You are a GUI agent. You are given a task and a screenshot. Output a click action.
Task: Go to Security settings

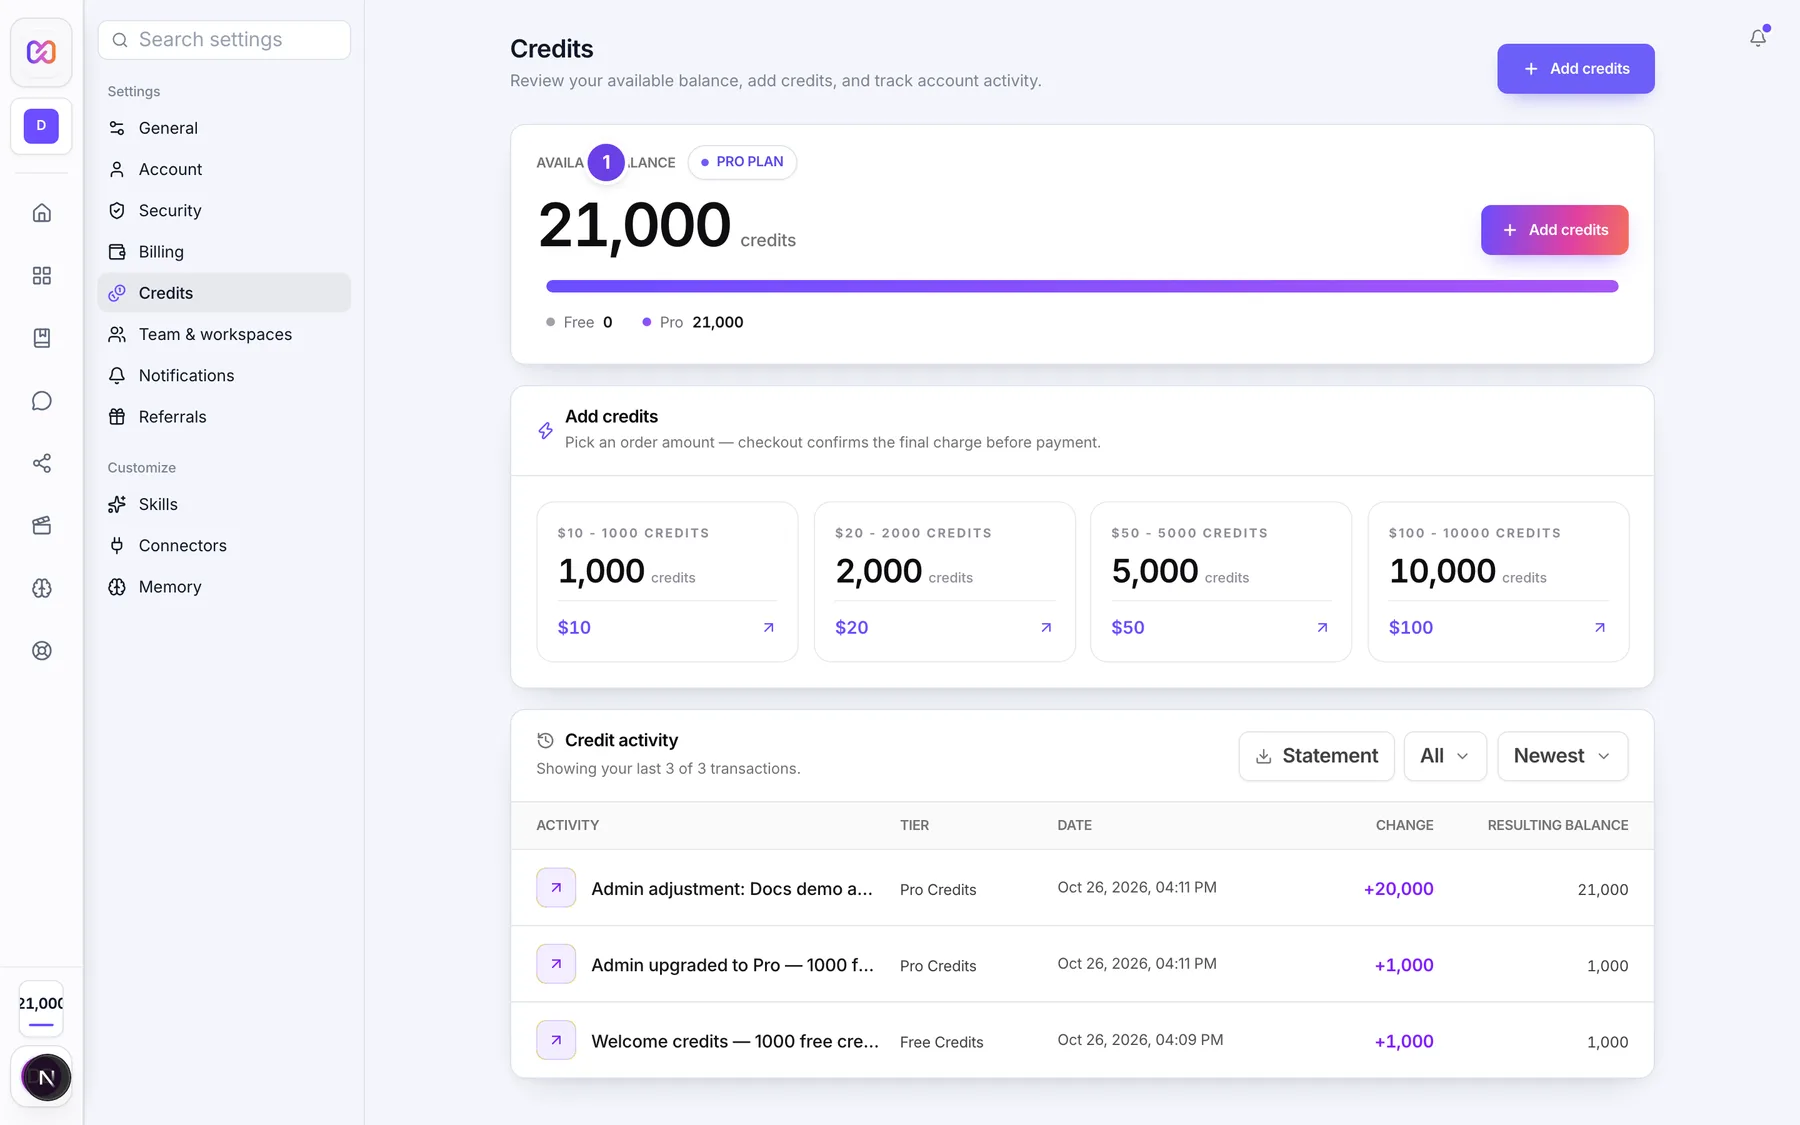(x=224, y=211)
